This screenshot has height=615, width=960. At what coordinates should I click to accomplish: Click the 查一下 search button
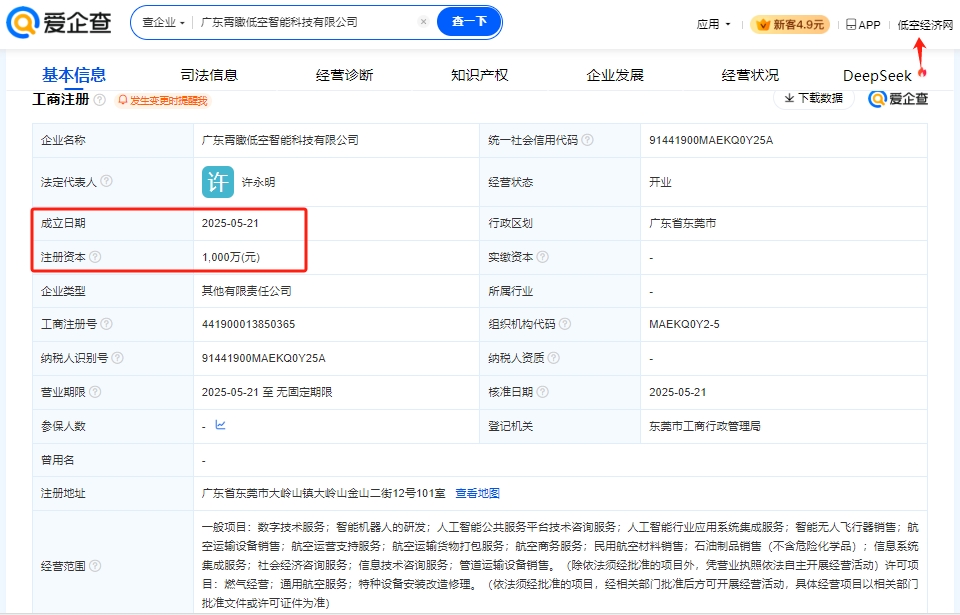click(467, 21)
